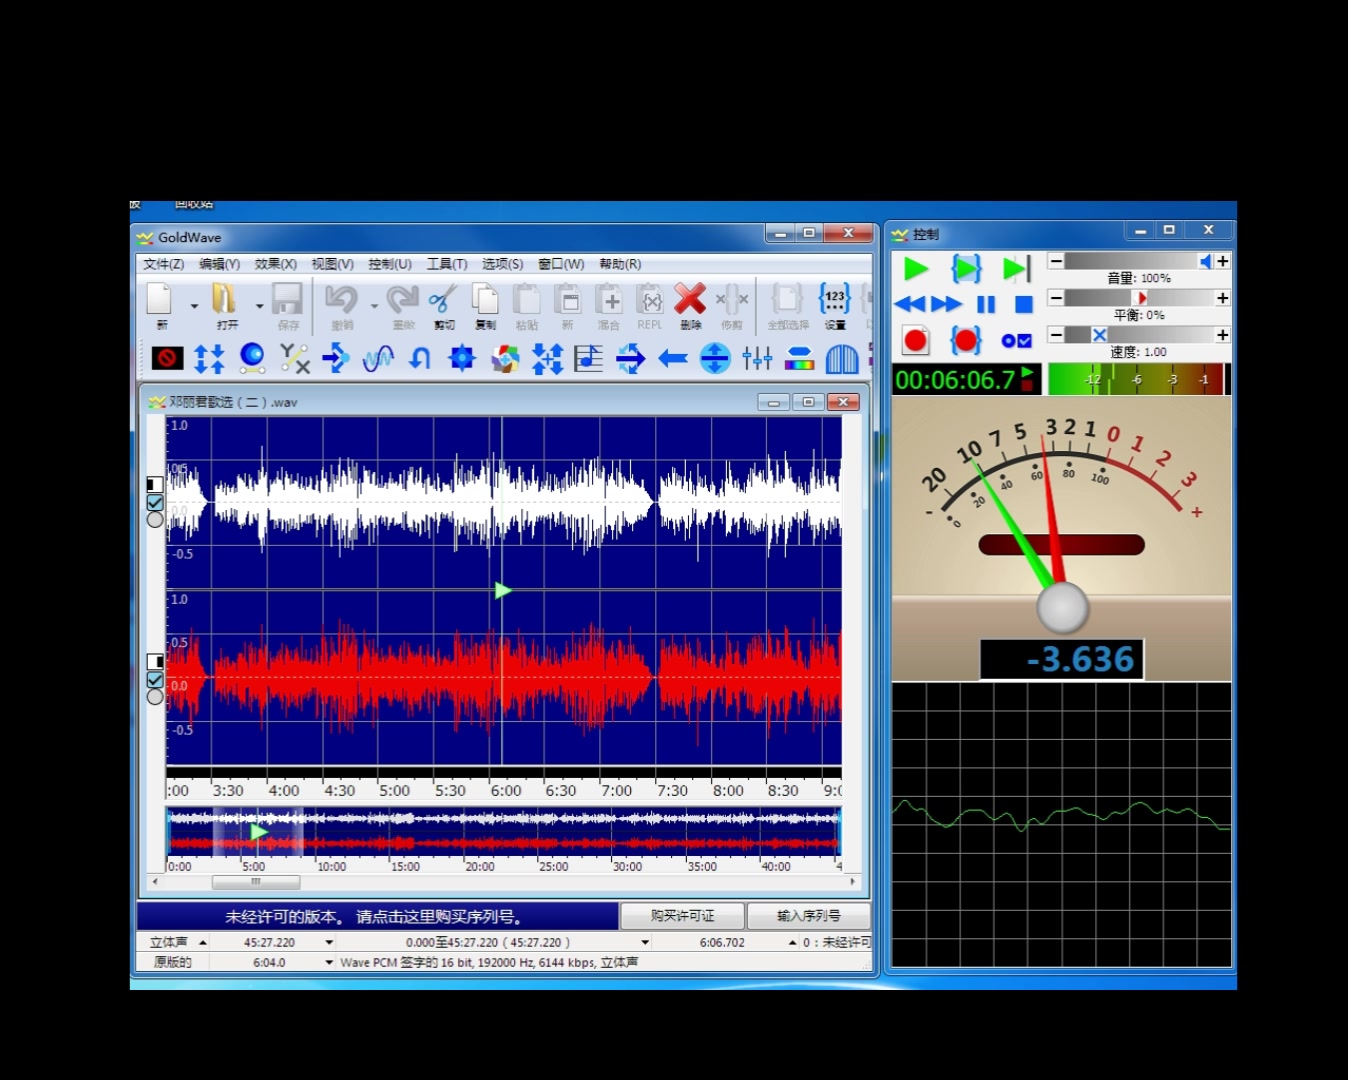Click the circular up-down arrow effect icon

click(715, 358)
